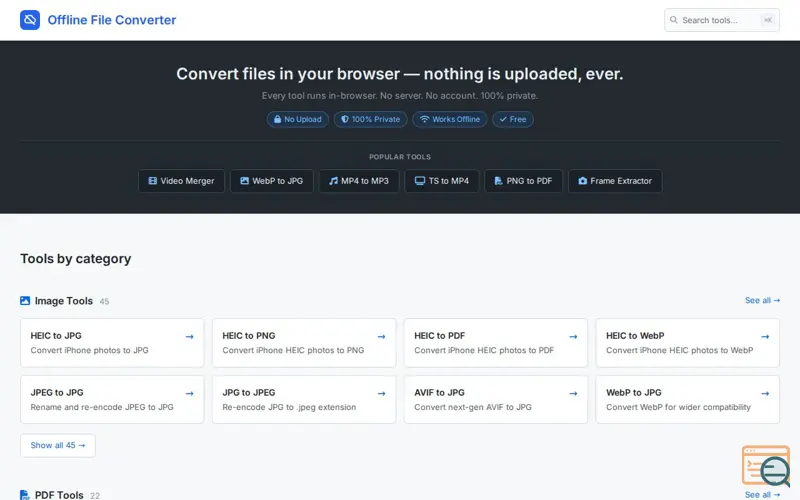Screen dimensions: 800x500
Task: Open the Frame Extractor popular tool
Action: click(615, 181)
